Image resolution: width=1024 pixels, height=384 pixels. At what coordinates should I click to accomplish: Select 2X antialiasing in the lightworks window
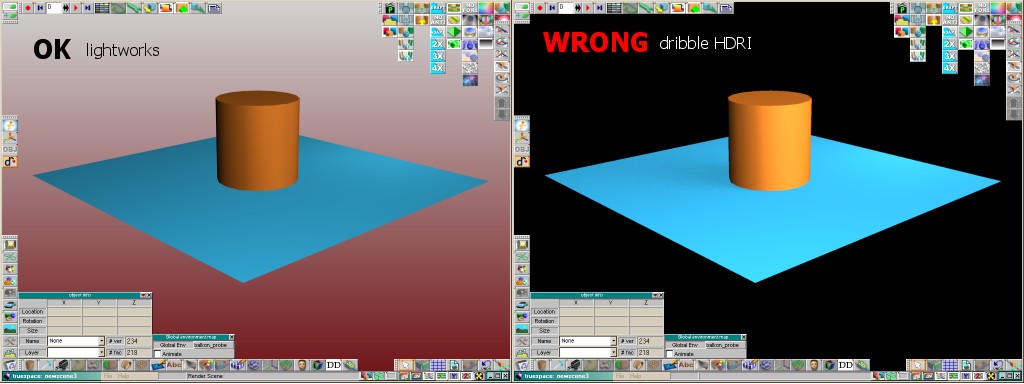438,44
